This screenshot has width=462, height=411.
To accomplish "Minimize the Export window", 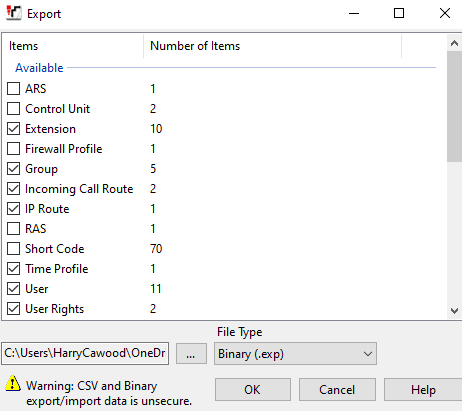I will click(354, 13).
